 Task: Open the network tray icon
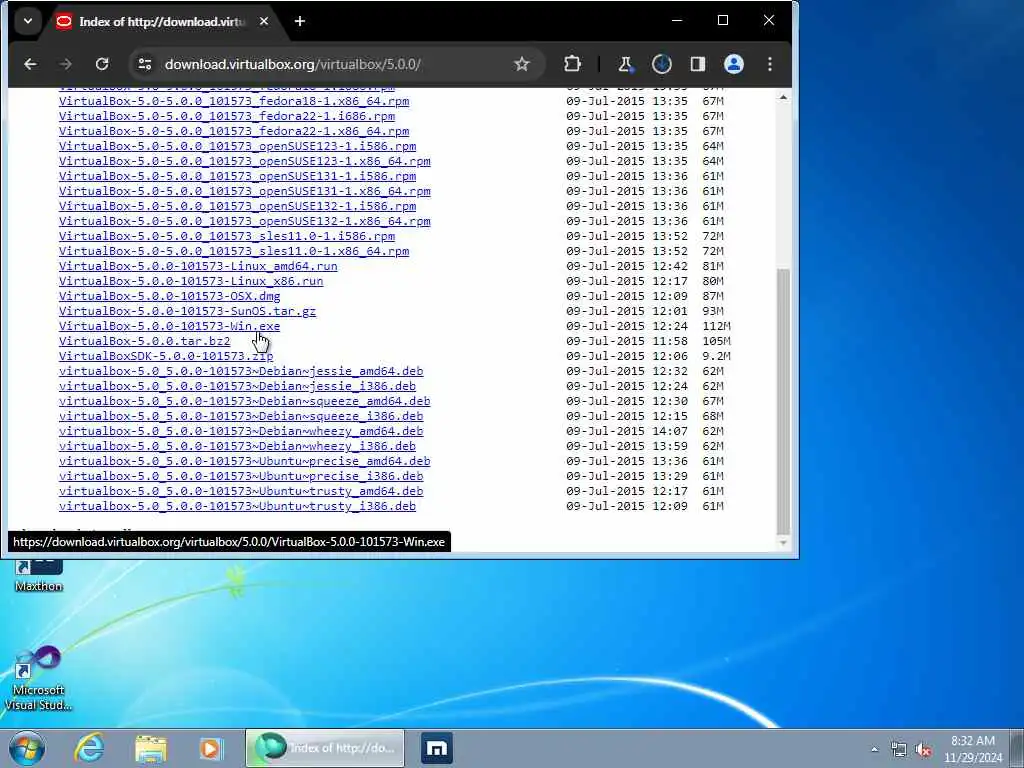click(899, 749)
